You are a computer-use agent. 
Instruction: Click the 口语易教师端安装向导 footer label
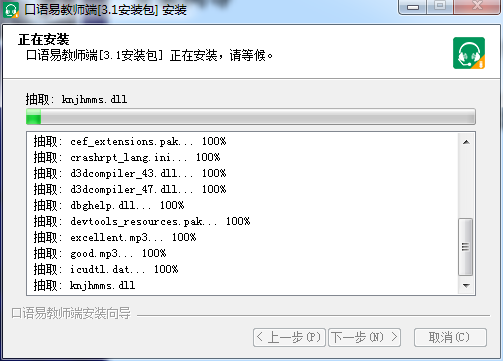(x=71, y=313)
